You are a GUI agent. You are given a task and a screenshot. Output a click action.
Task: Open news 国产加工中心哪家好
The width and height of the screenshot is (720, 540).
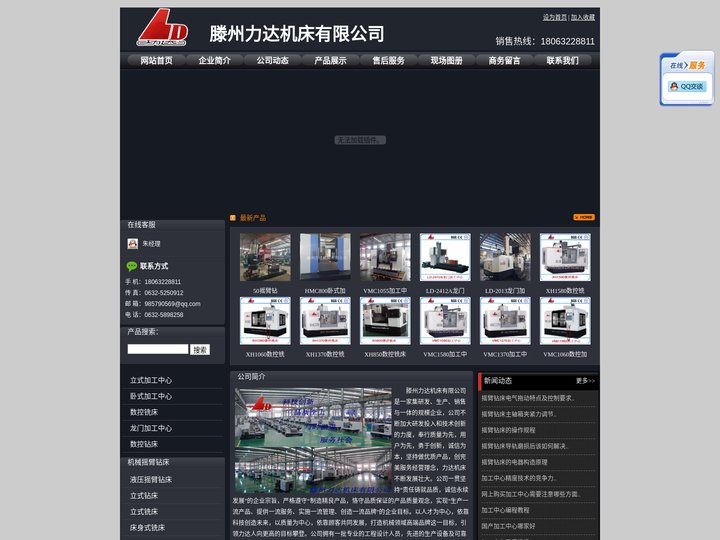point(508,526)
